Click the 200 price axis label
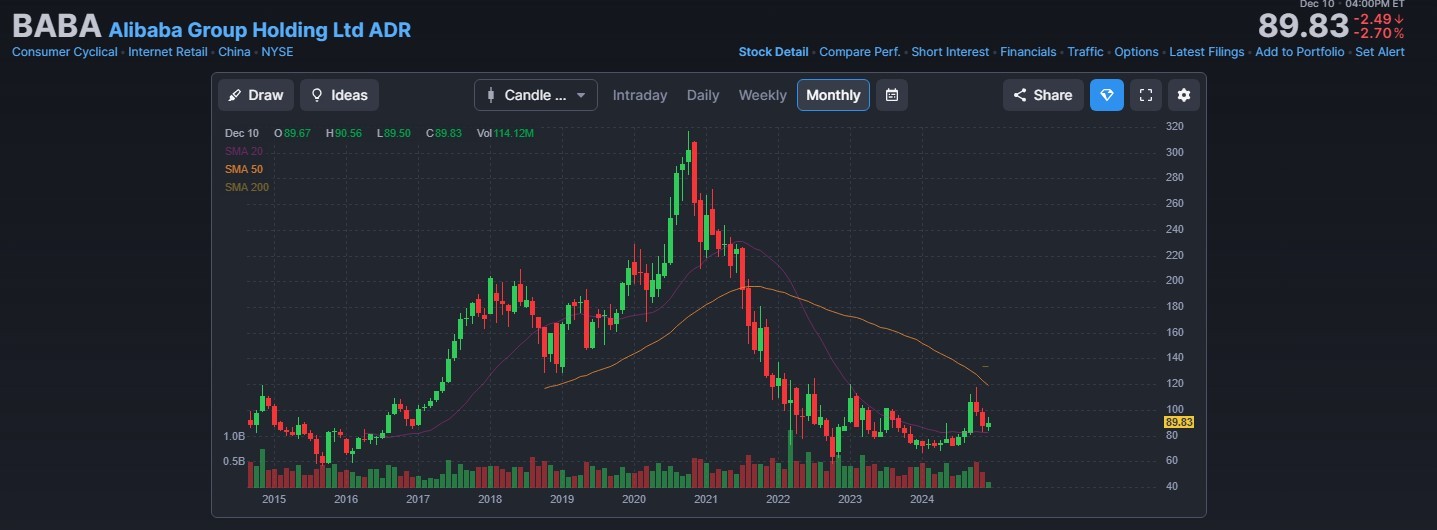 point(1175,281)
